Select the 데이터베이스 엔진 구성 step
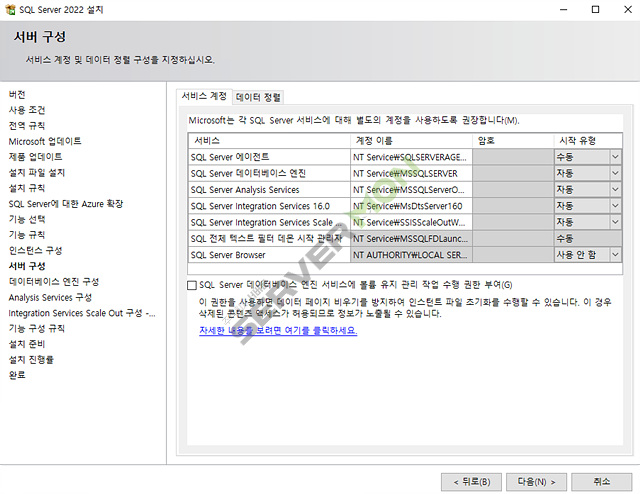Image resolution: width=640 pixels, height=494 pixels. pos(54,282)
